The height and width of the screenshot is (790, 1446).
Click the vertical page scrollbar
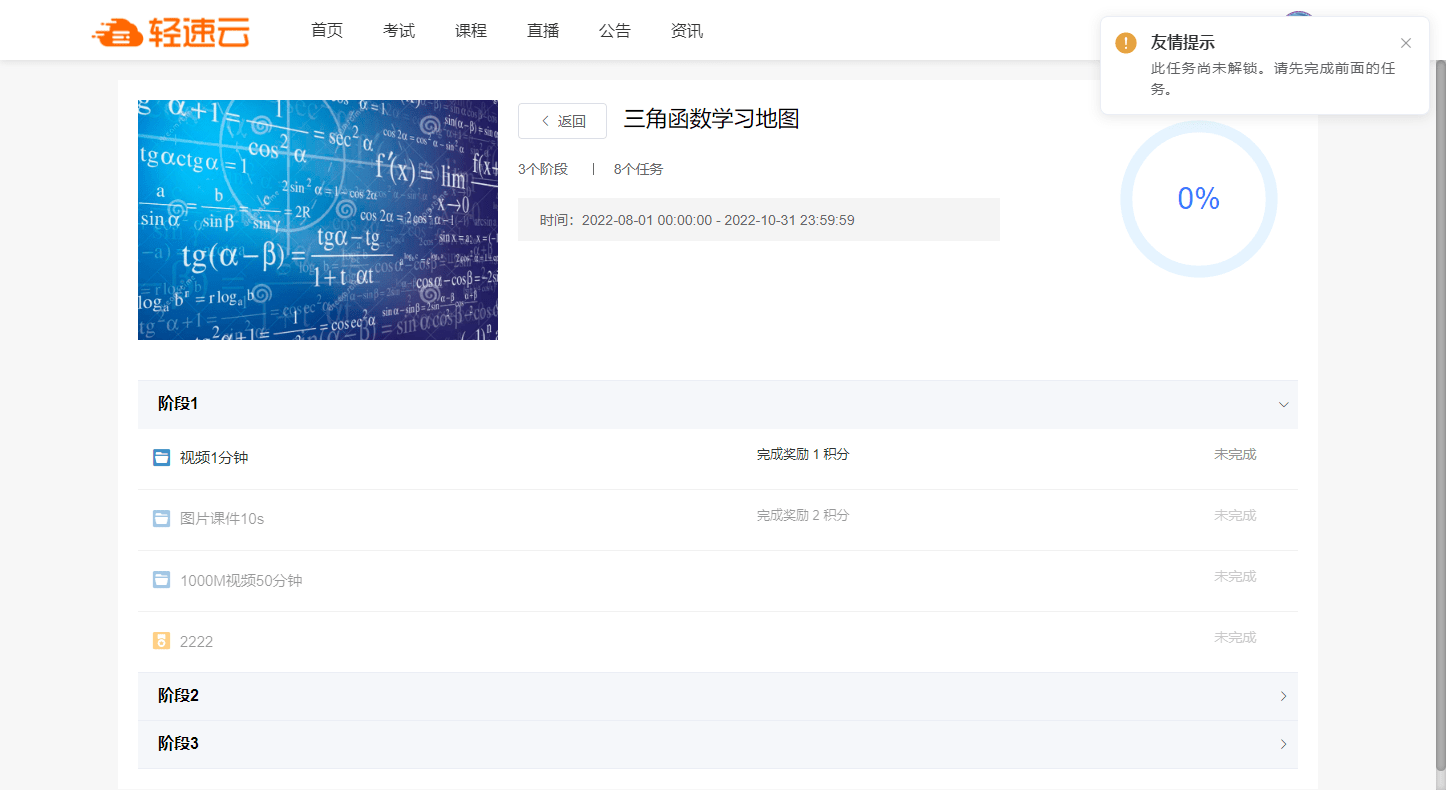[1440, 415]
